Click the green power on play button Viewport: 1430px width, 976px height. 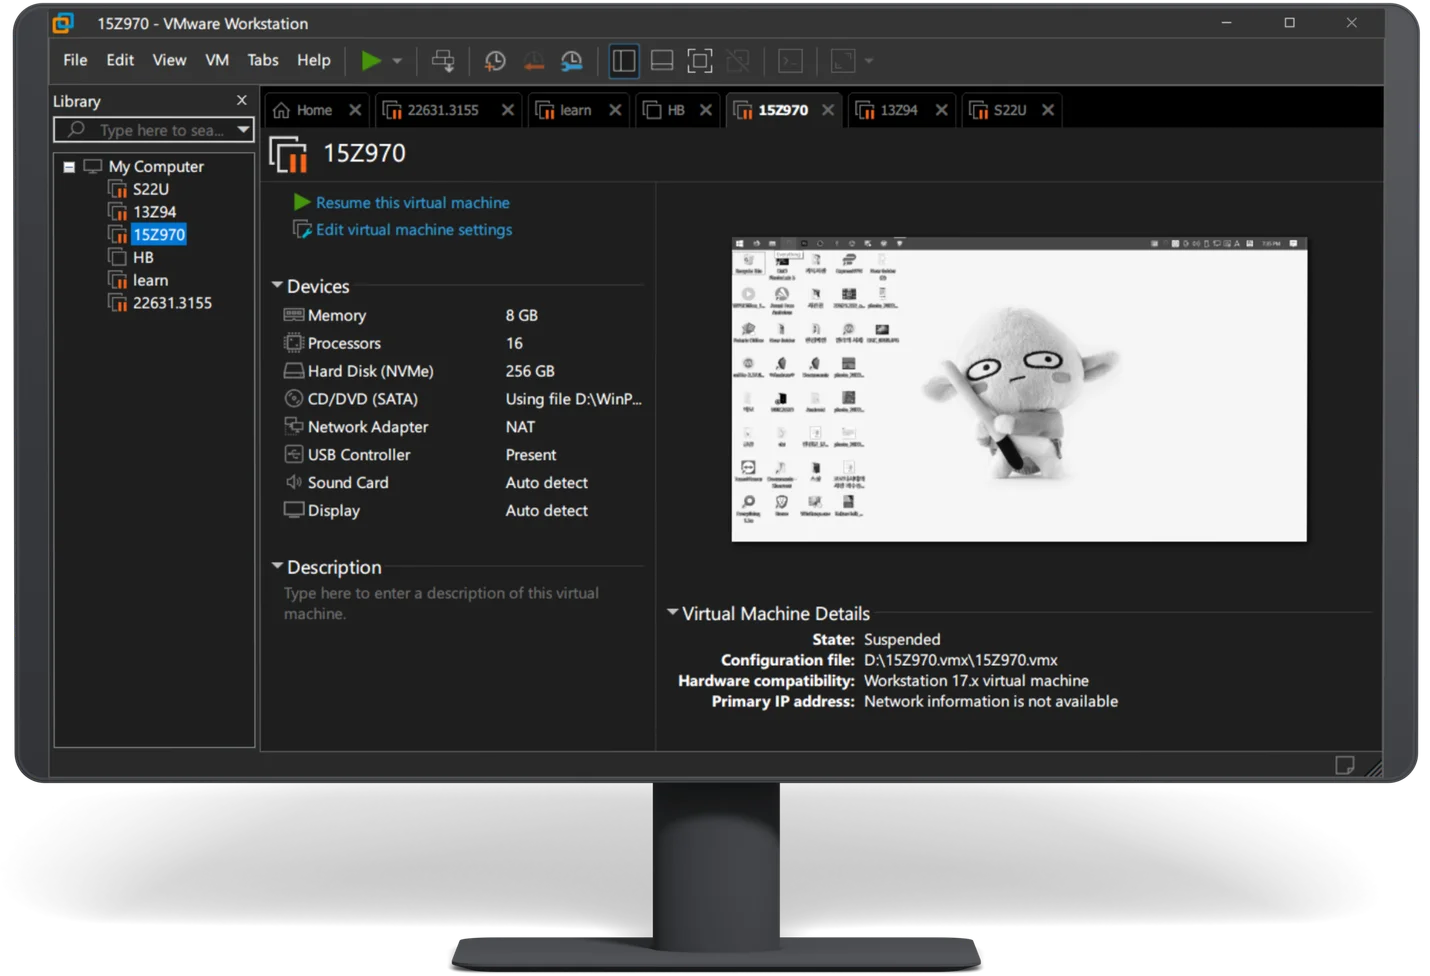370,61
